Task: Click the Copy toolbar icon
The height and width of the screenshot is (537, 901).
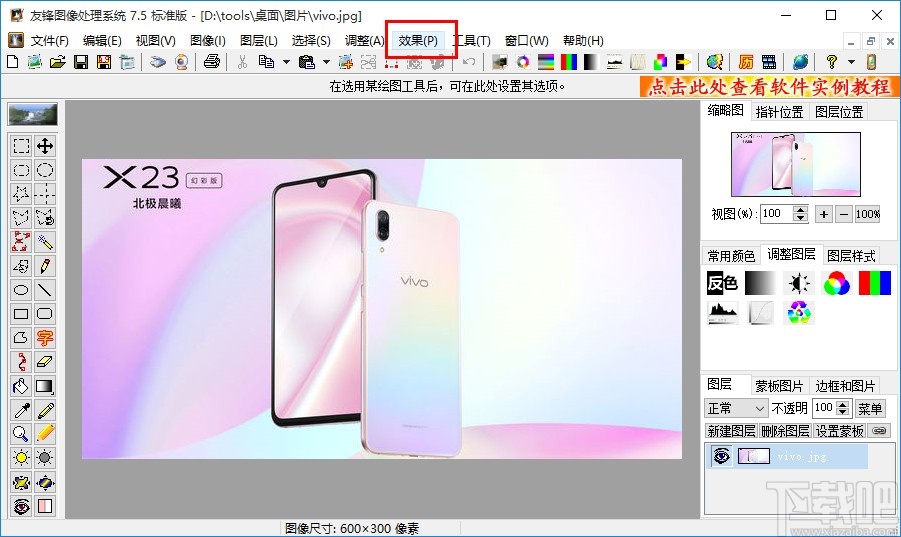Action: pos(266,61)
